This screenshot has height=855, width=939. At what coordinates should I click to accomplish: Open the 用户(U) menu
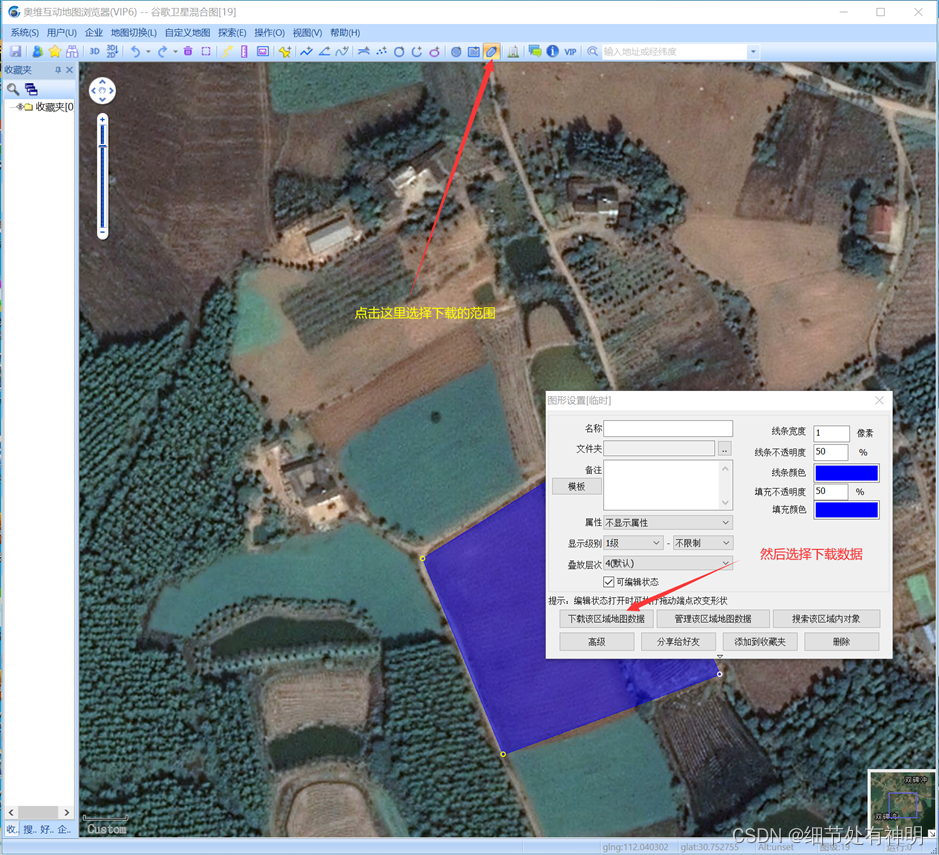pos(62,33)
